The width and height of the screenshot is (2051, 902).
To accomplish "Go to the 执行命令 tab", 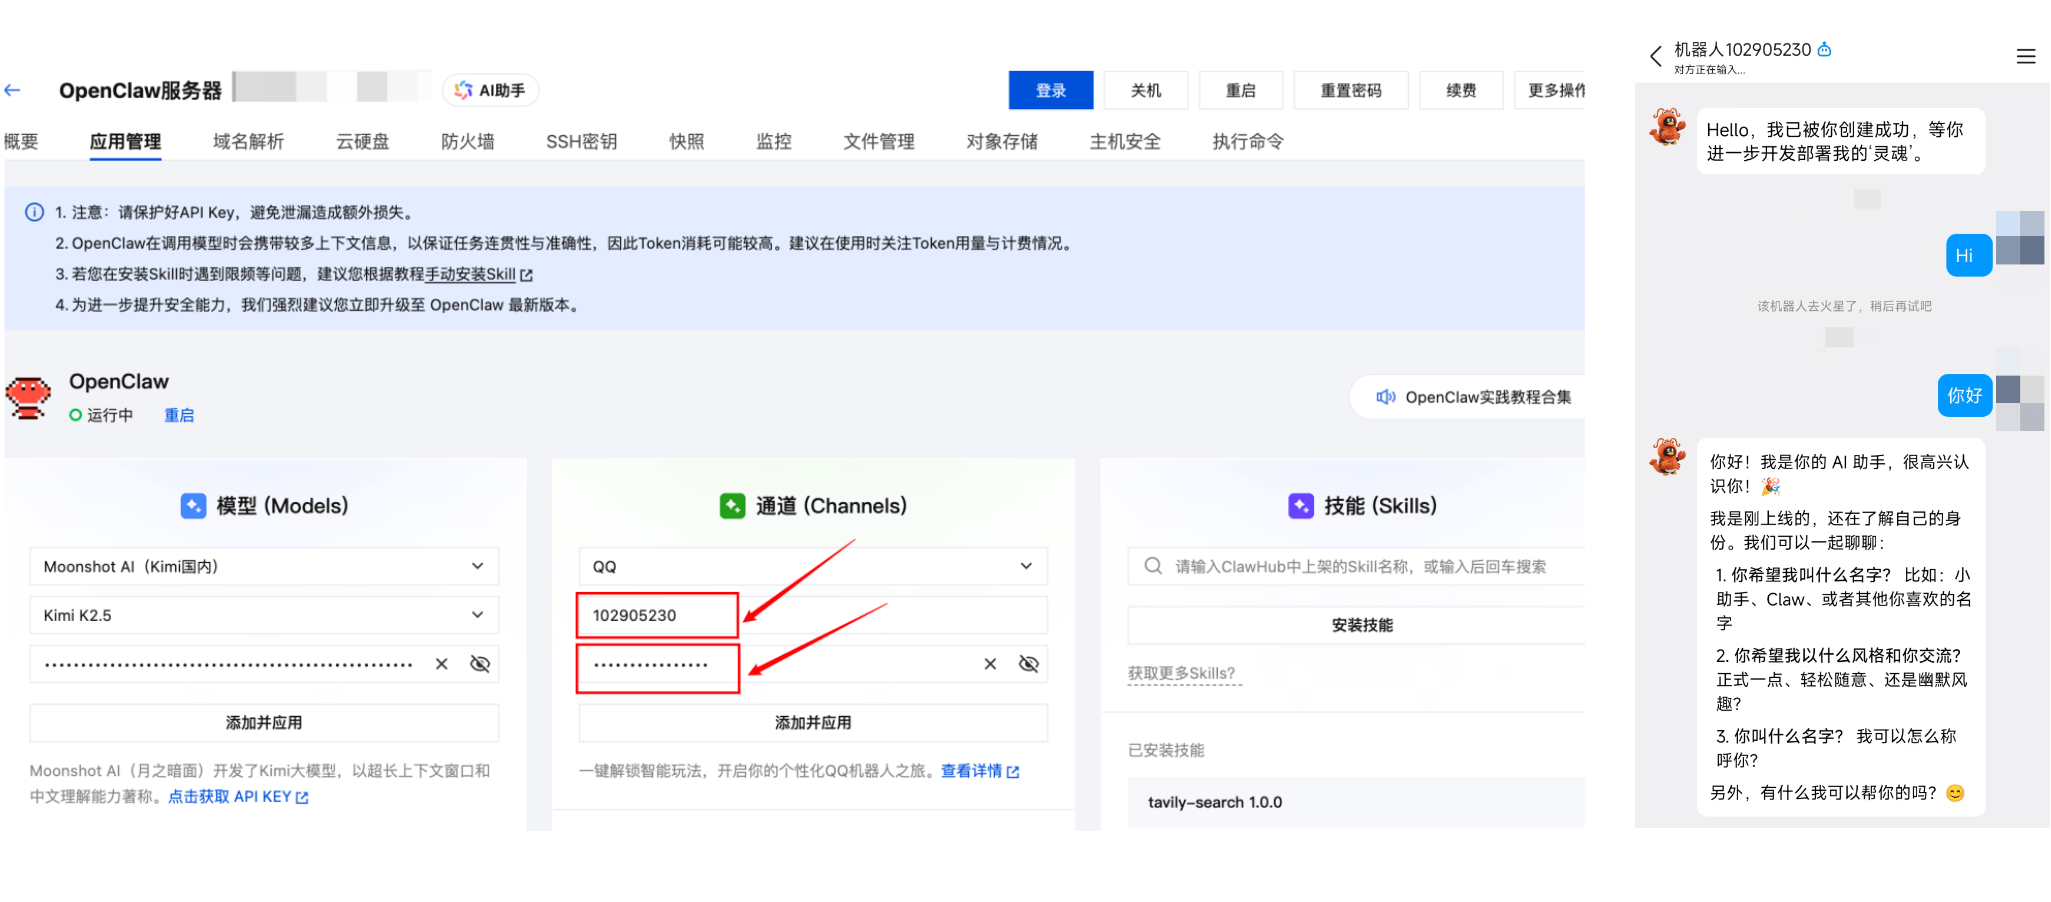I will click(1248, 141).
